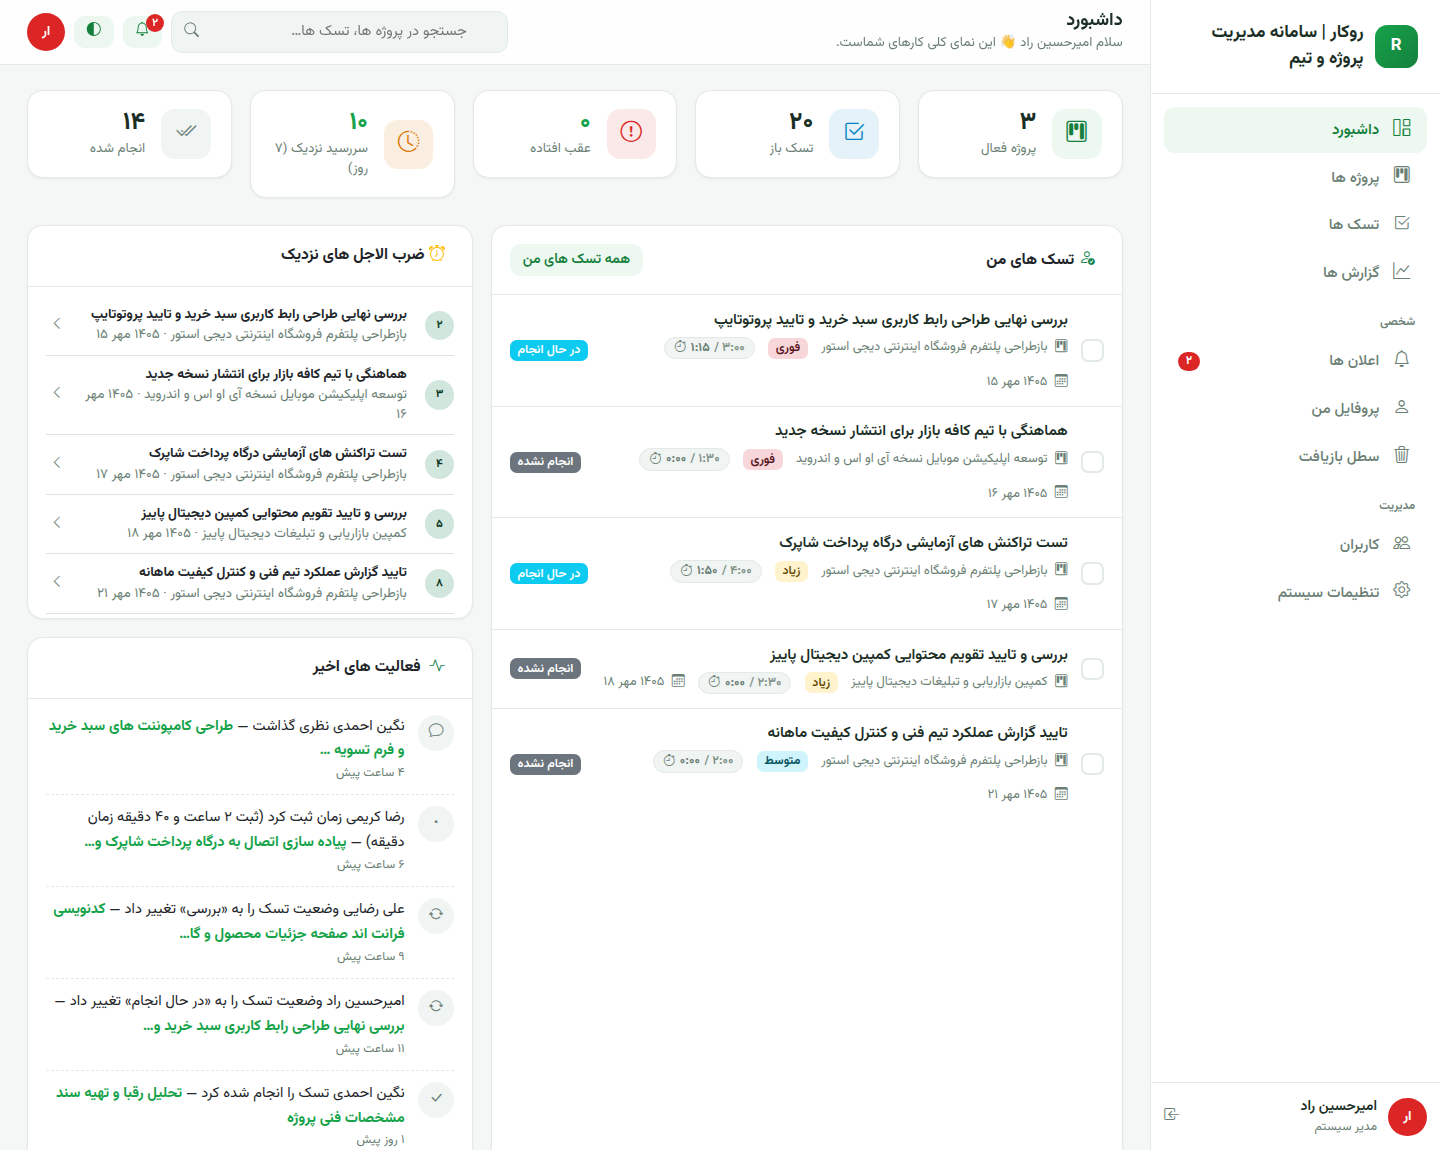Click متوسط priority tag on last task
Image resolution: width=1440 pixels, height=1150 pixels.
click(782, 761)
